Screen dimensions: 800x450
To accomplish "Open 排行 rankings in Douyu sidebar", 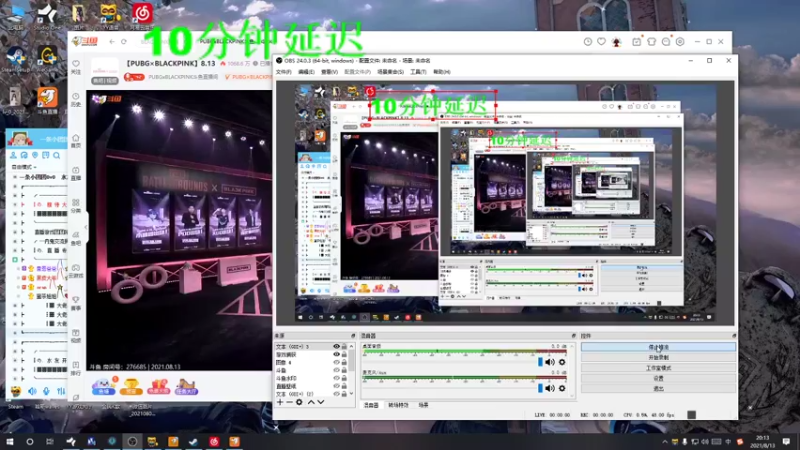I will (76, 368).
